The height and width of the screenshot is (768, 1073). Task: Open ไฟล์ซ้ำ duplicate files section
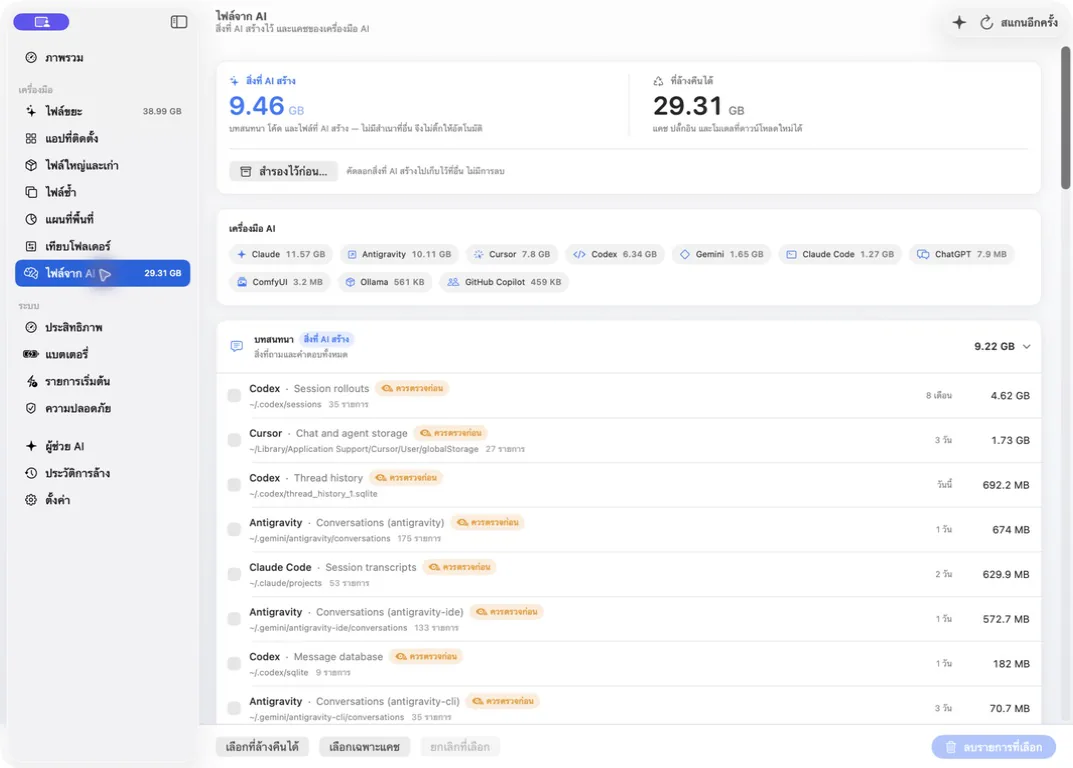[x=102, y=192]
